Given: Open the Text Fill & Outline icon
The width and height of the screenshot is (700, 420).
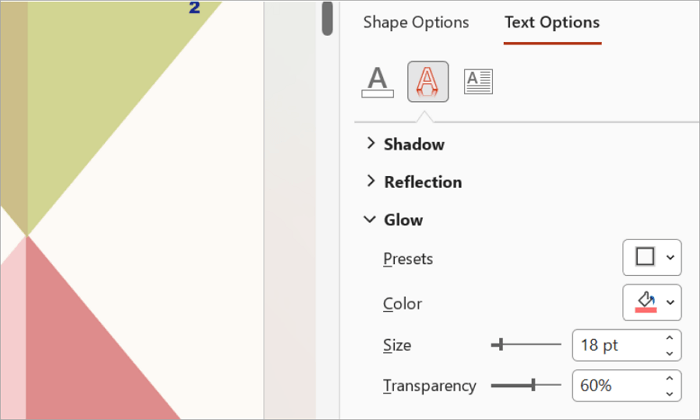Looking at the screenshot, I should click(376, 81).
